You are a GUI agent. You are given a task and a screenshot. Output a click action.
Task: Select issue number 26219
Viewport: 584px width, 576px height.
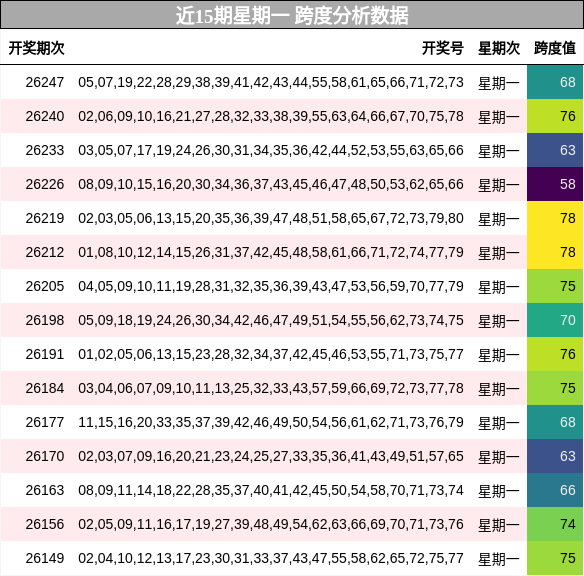coord(45,218)
